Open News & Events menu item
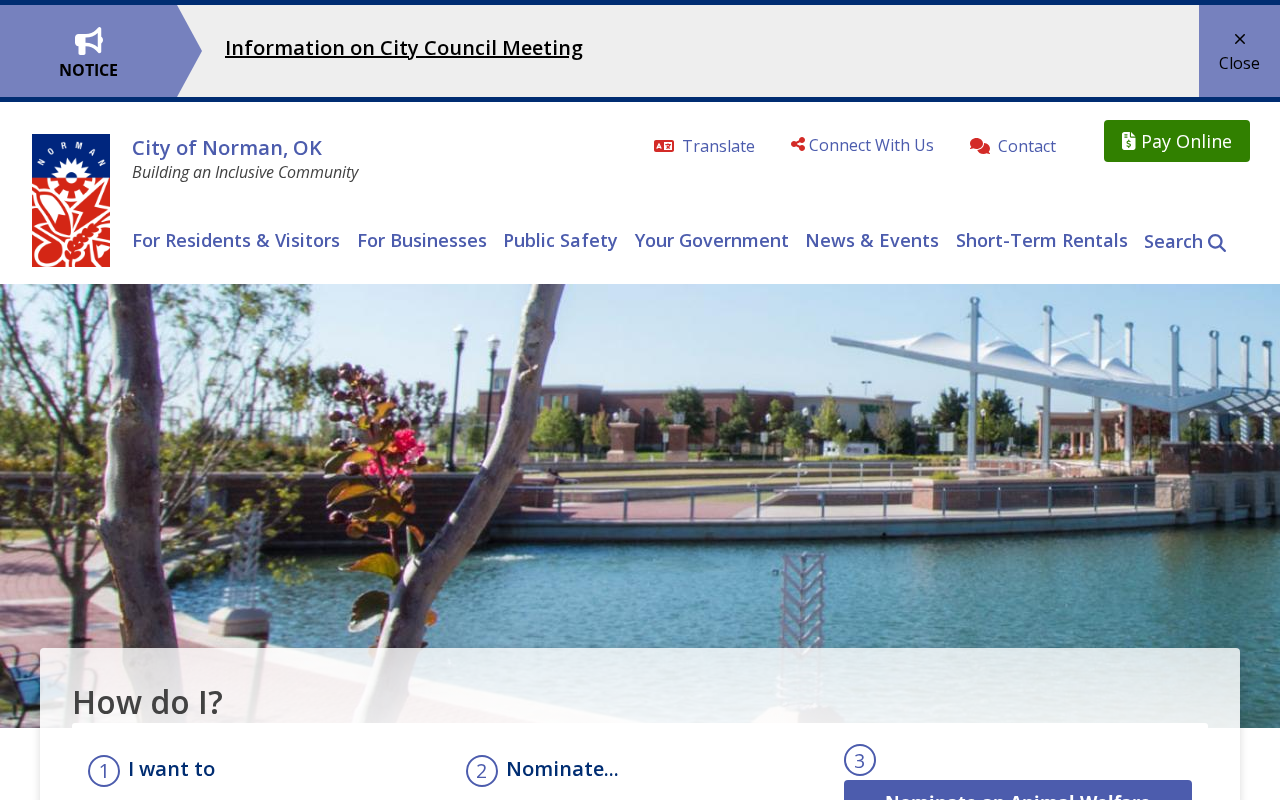1280x800 pixels. [872, 240]
